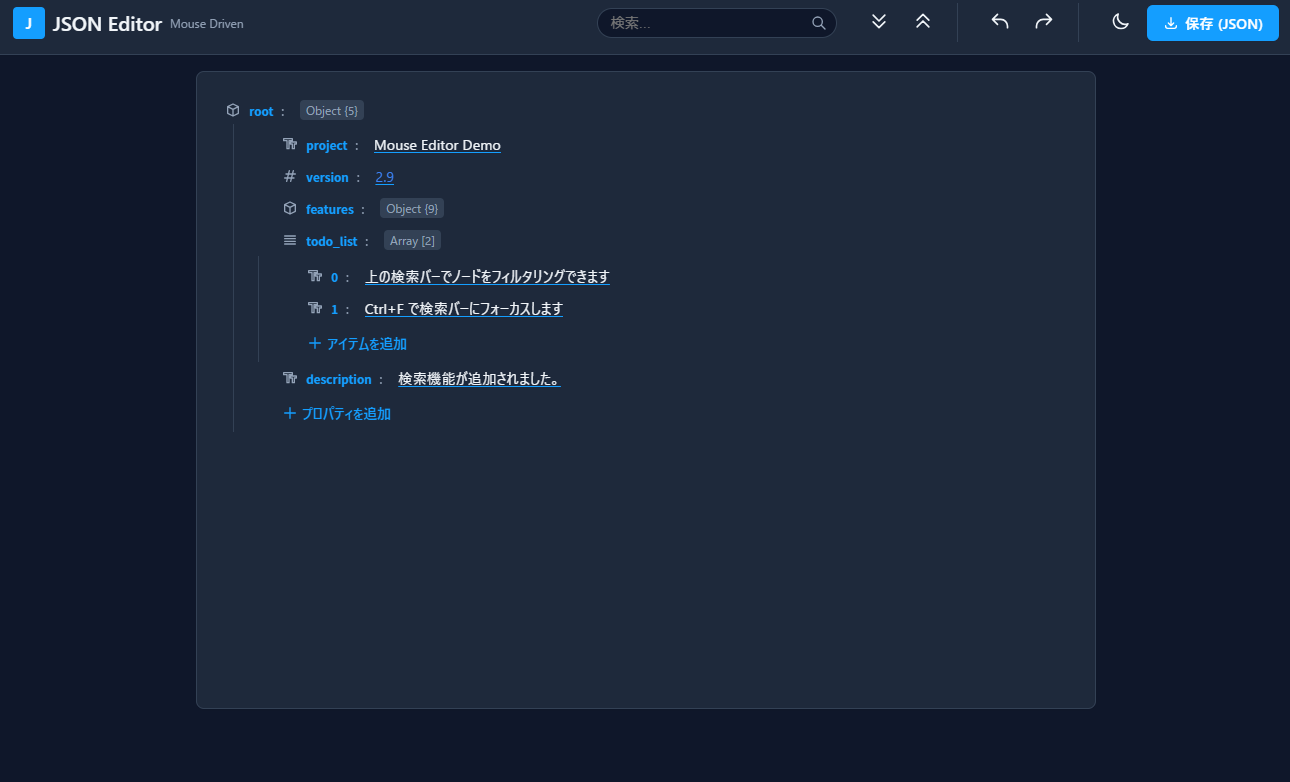1290x782 pixels.
Task: Add a property using プロパティを追加
Action: (337, 413)
